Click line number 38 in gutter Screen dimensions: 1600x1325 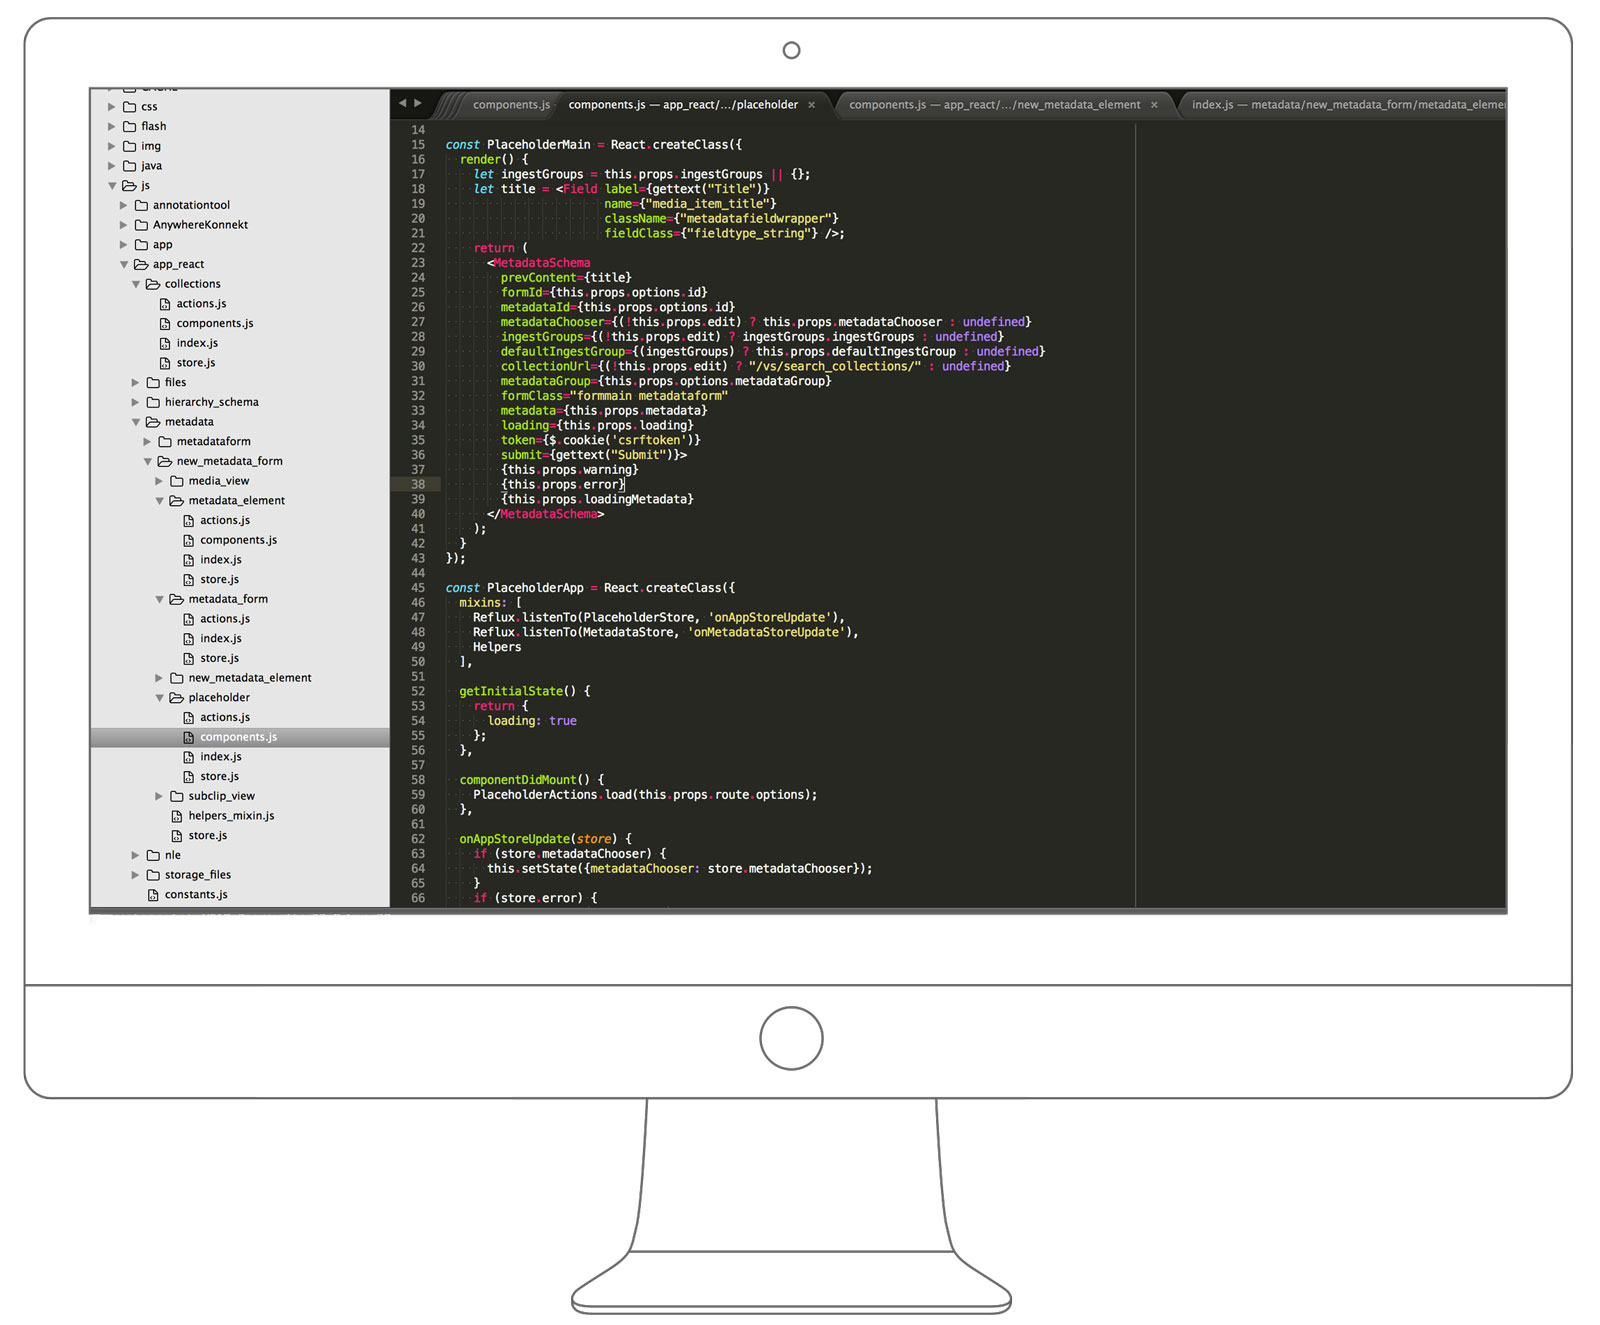[418, 484]
